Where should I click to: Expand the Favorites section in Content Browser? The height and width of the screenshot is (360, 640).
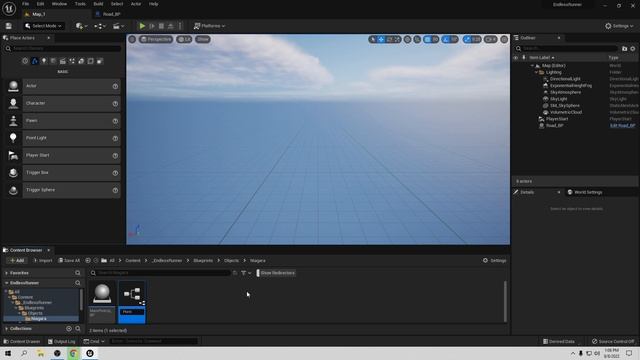[x=7, y=273]
